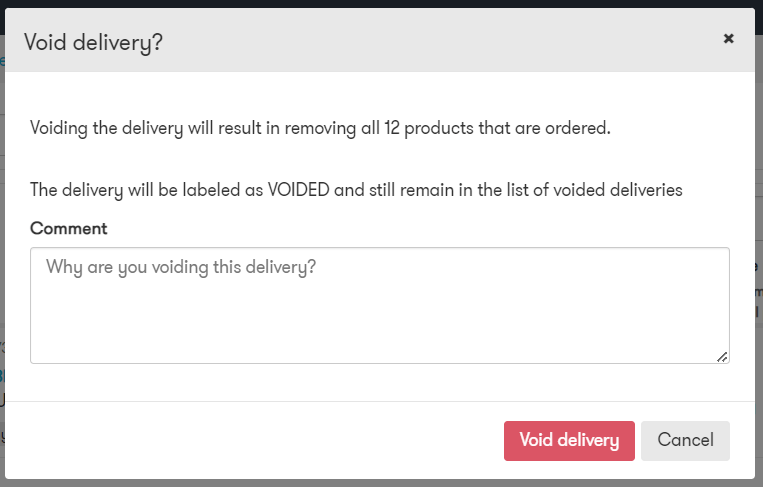
Task: Cancel the void delivery dialog
Action: pos(685,441)
